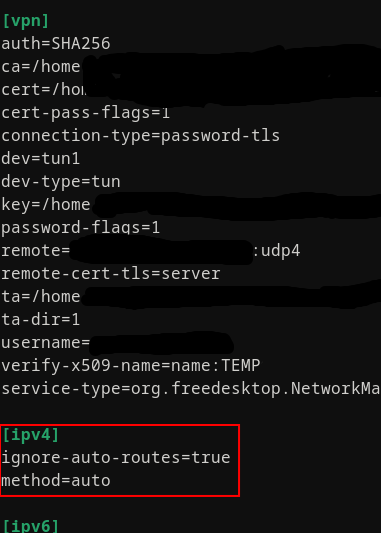Click the ta-dir=1 line
The image size is (381, 533).
pos(41,320)
